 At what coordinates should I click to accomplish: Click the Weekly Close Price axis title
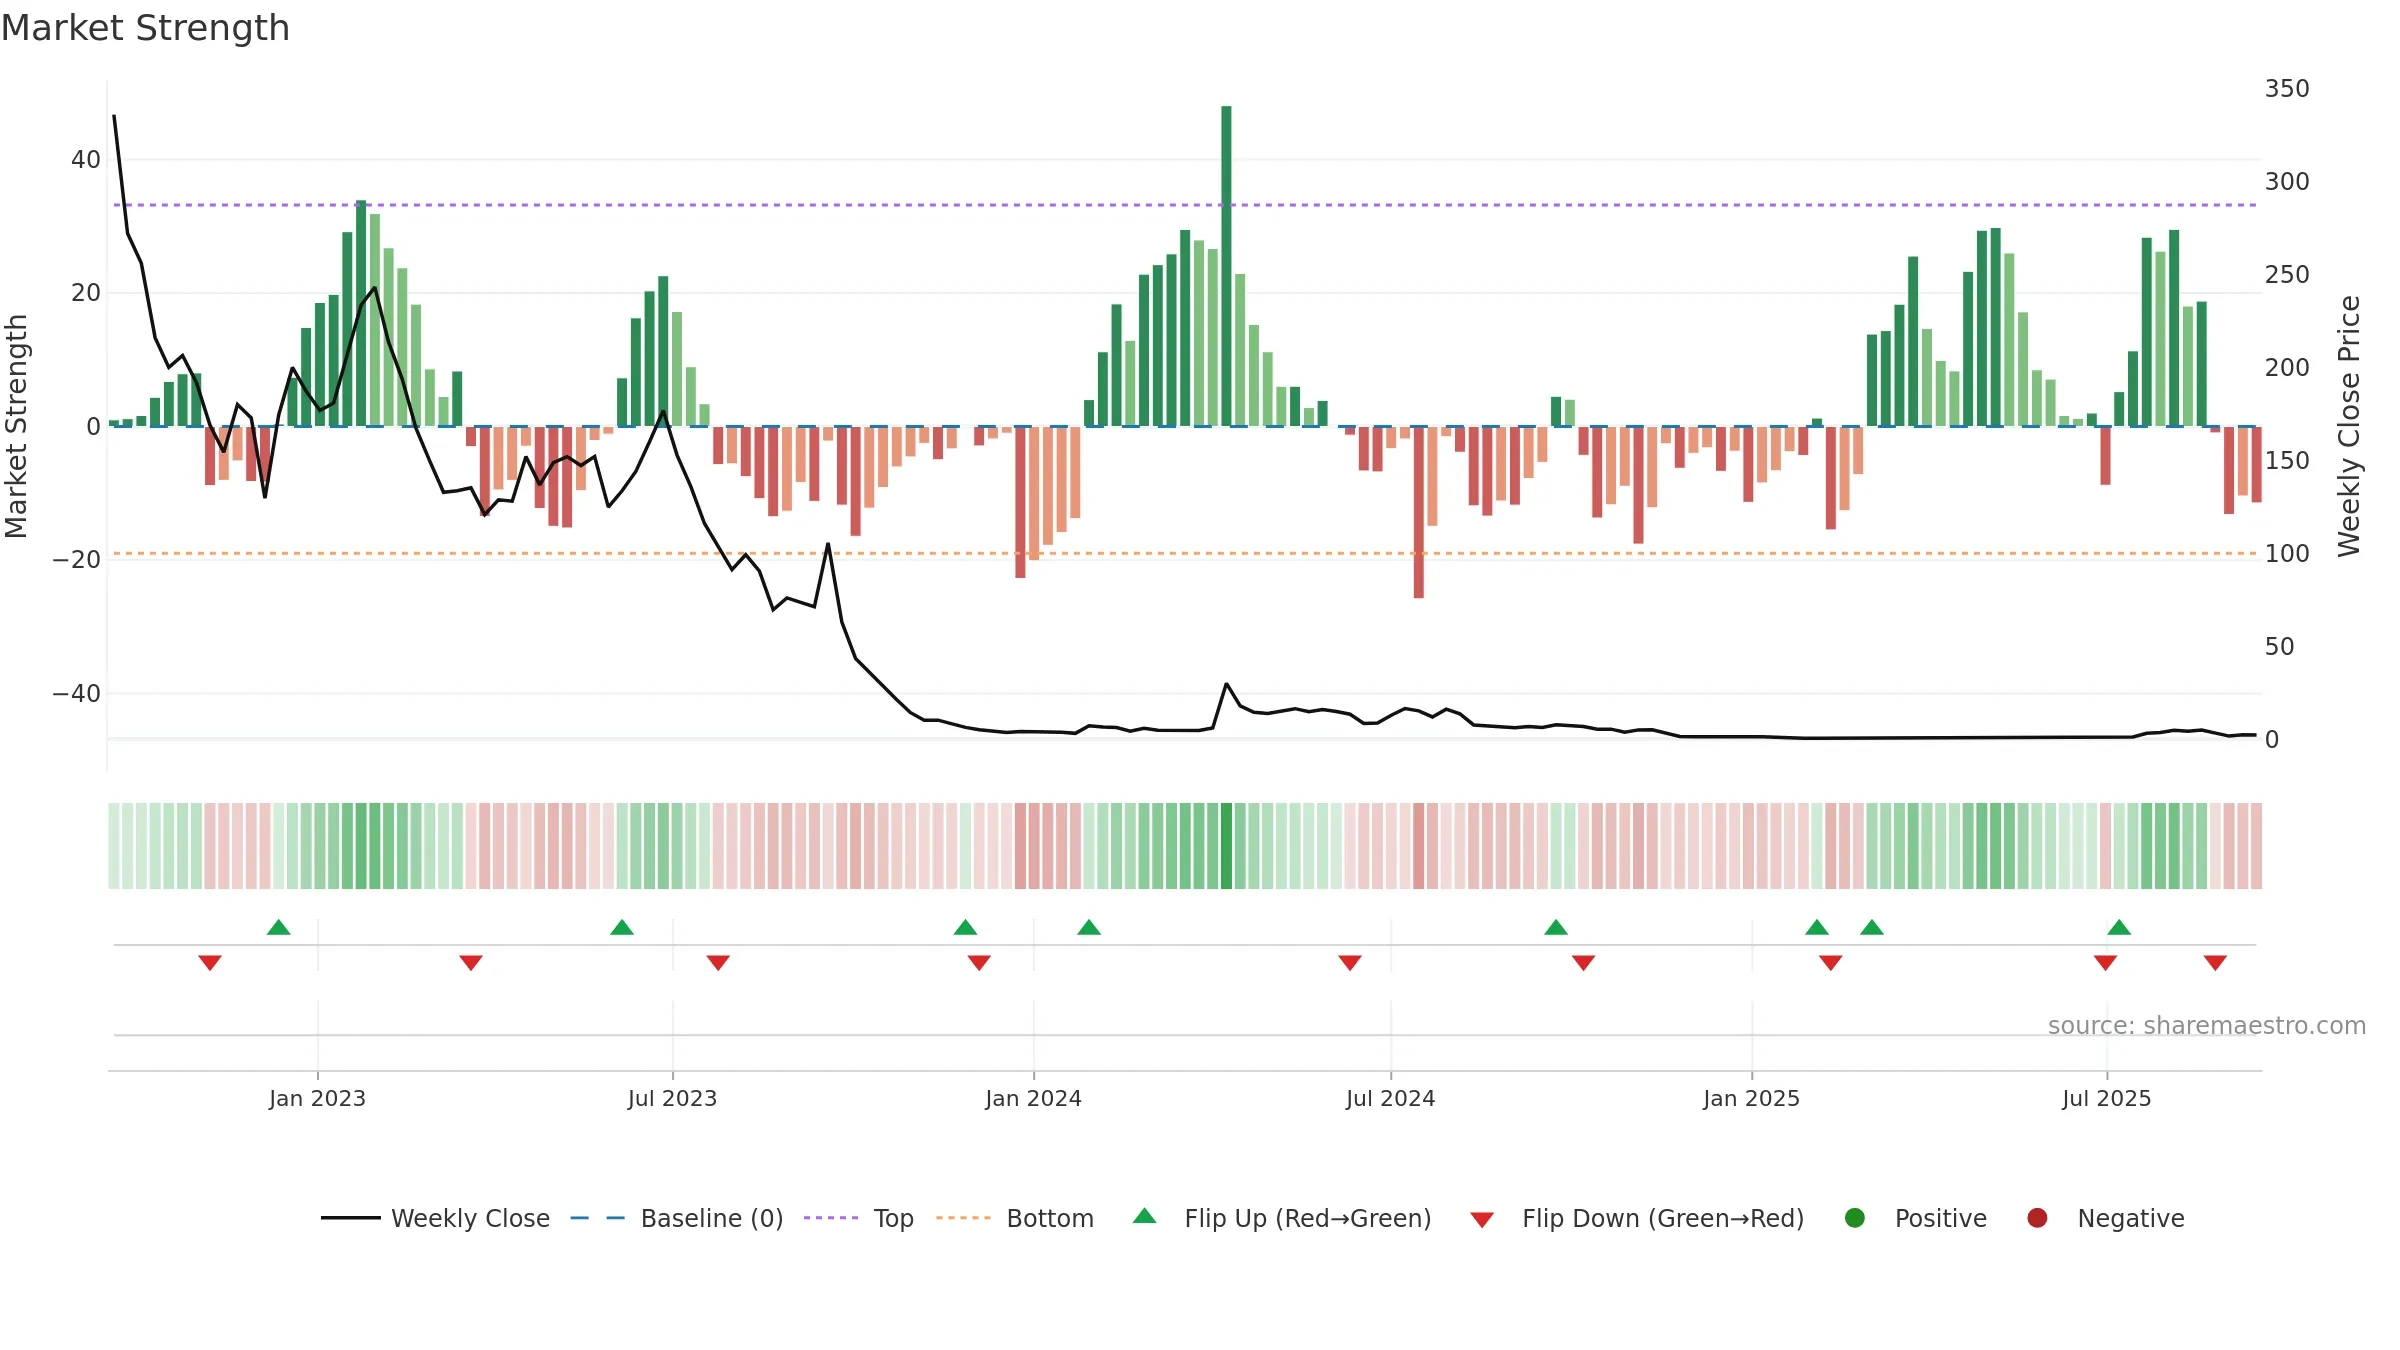pos(2349,426)
